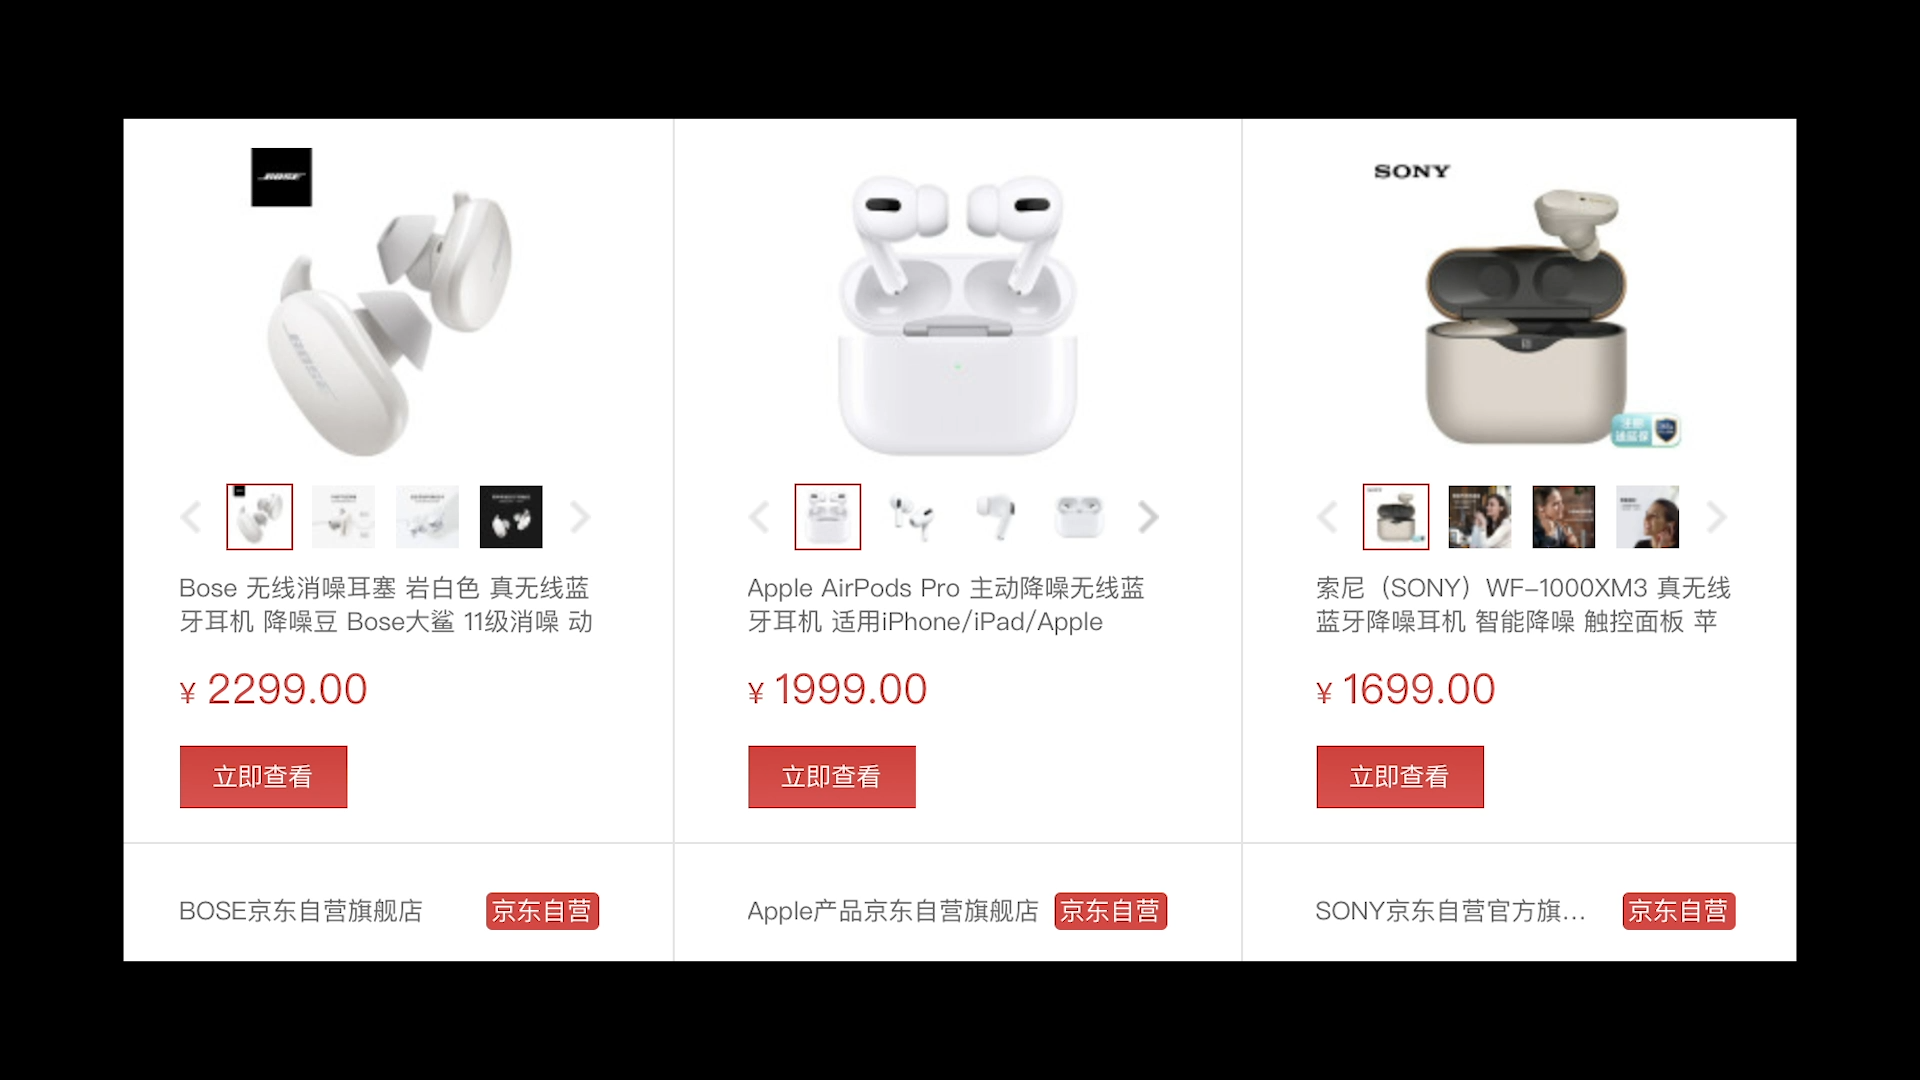Advance Sony thumbnail carousel with right chevron
1920x1080 pixels.
[1716, 517]
